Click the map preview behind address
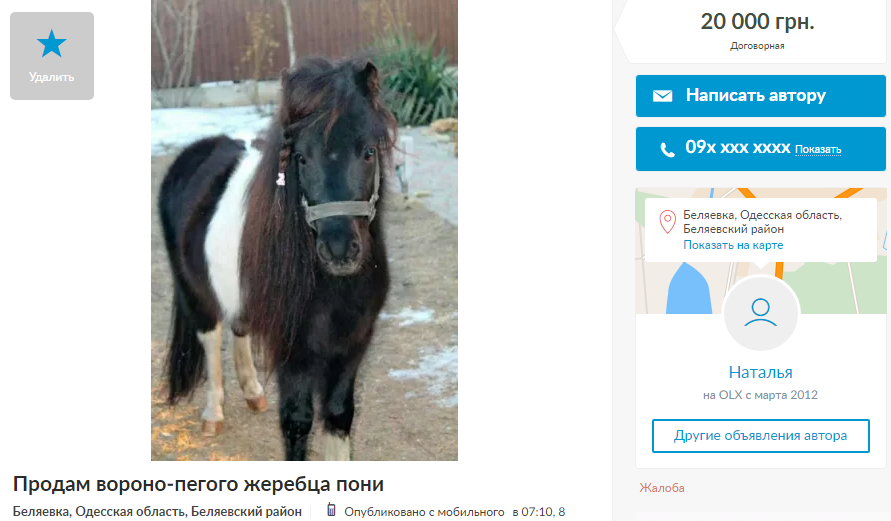 click(760, 251)
